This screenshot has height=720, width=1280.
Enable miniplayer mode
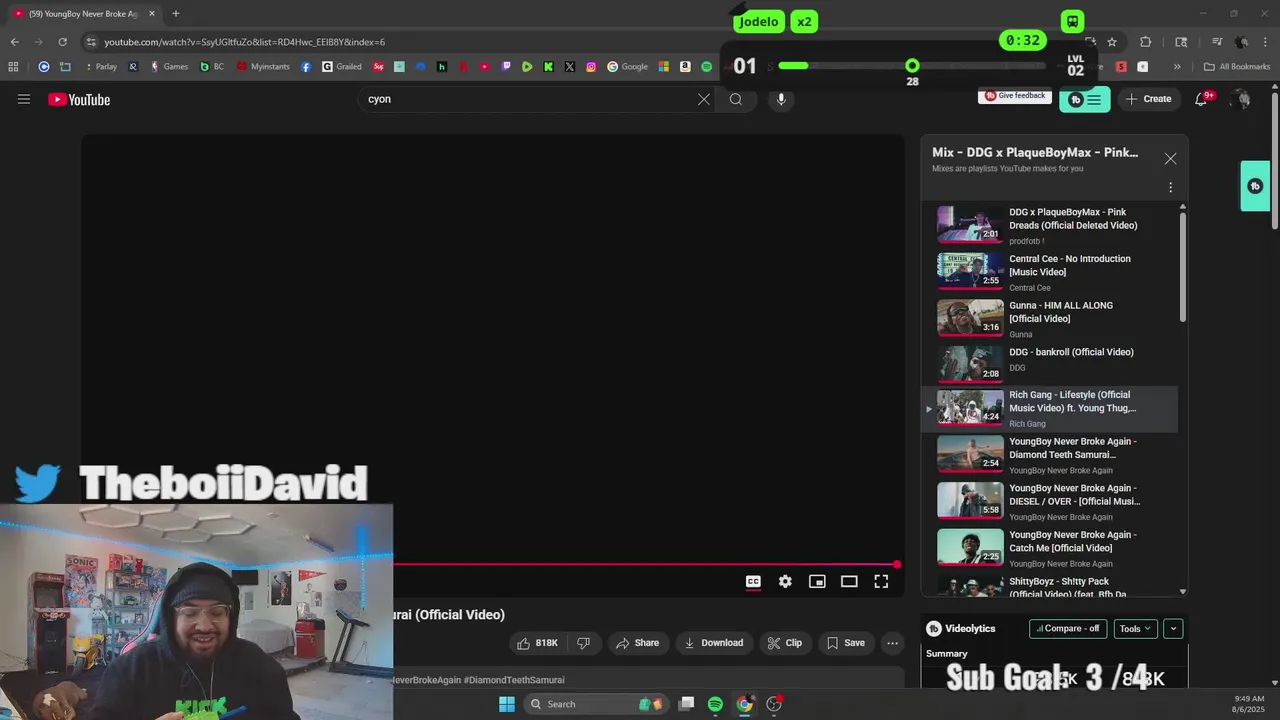(x=817, y=581)
